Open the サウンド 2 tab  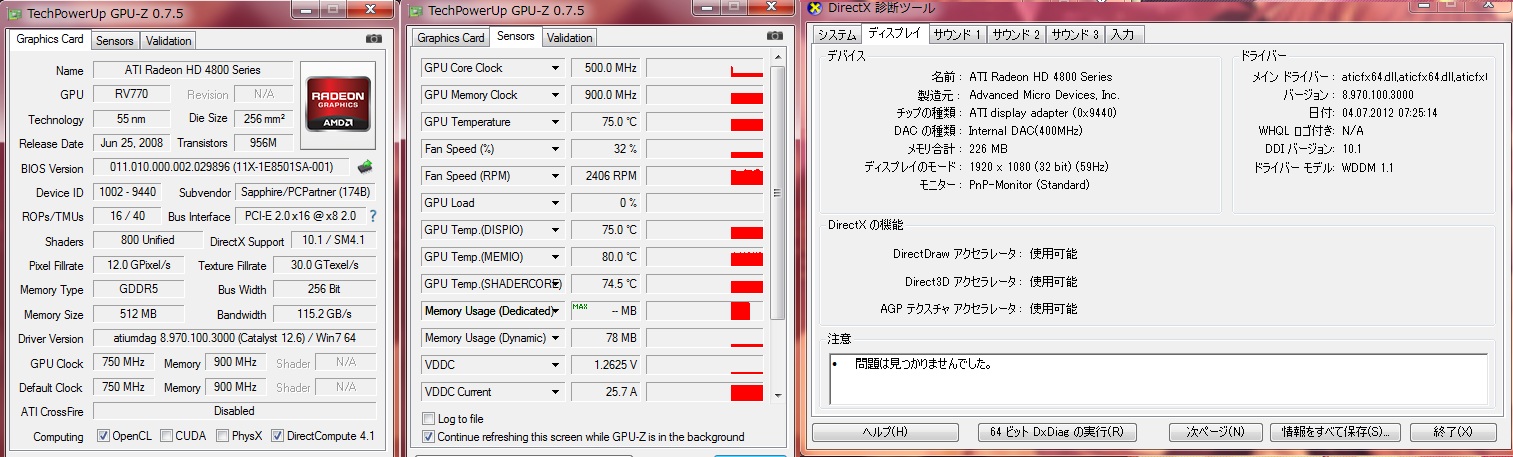pyautogui.click(x=1016, y=34)
